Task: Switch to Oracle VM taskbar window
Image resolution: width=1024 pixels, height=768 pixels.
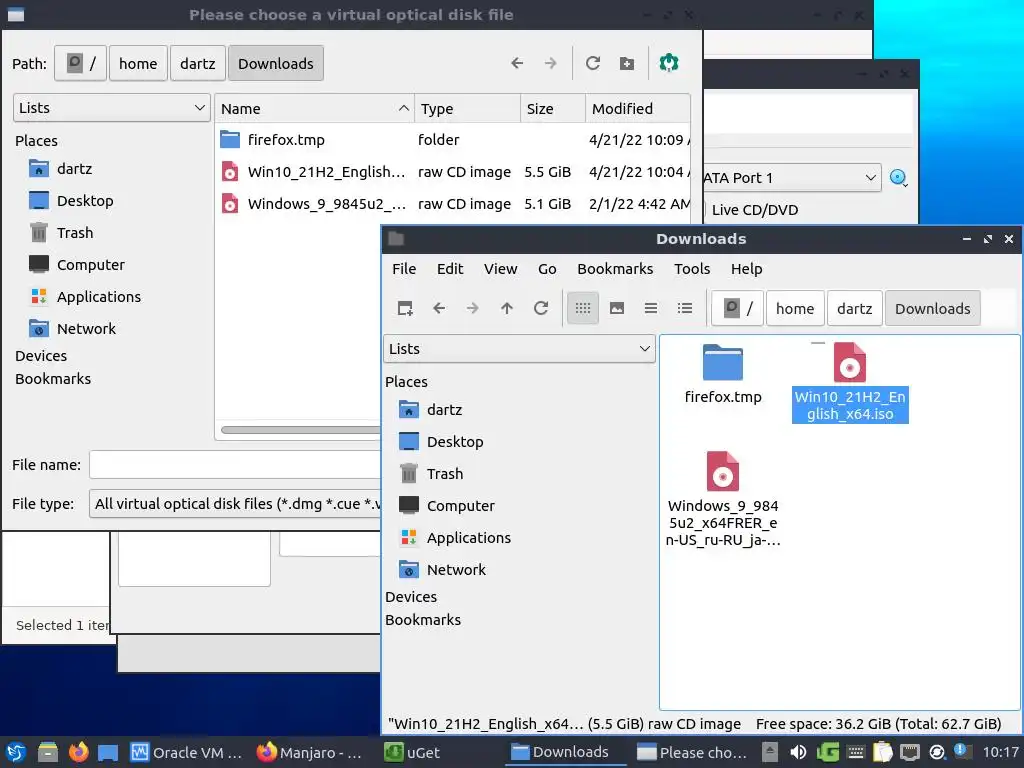Action: (186, 752)
